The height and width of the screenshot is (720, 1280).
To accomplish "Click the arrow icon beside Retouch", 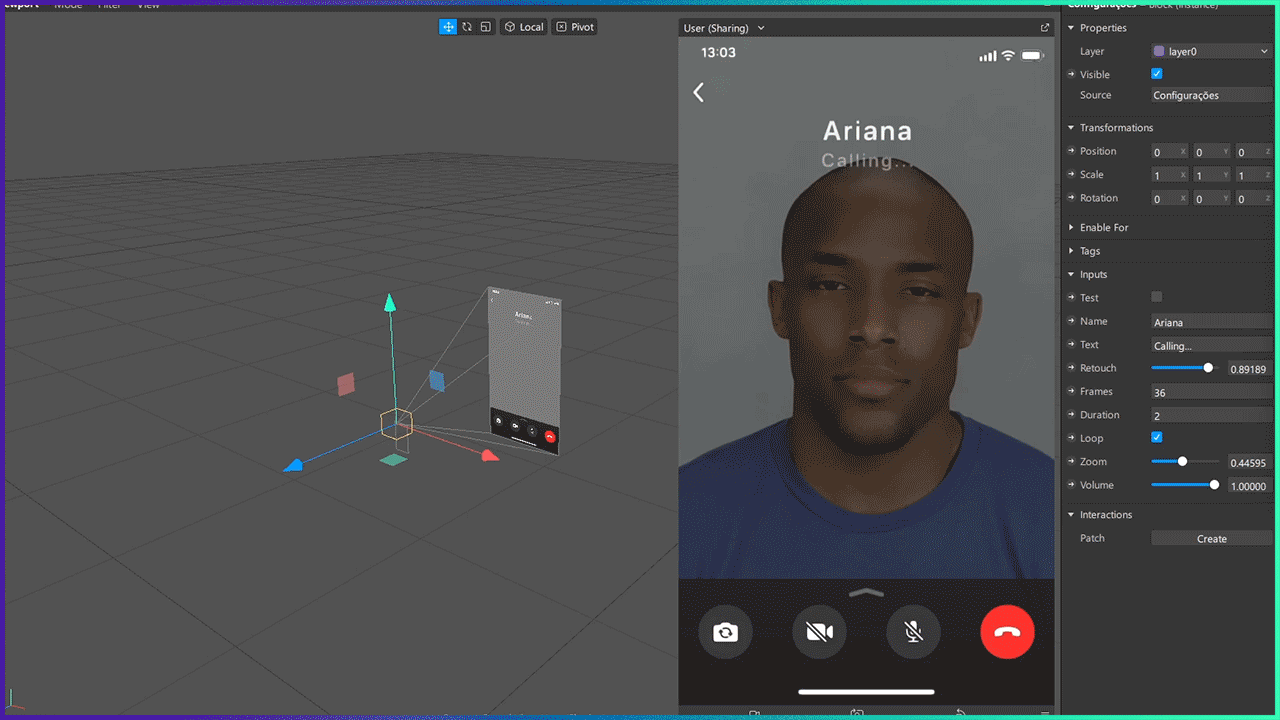I will click(1071, 368).
